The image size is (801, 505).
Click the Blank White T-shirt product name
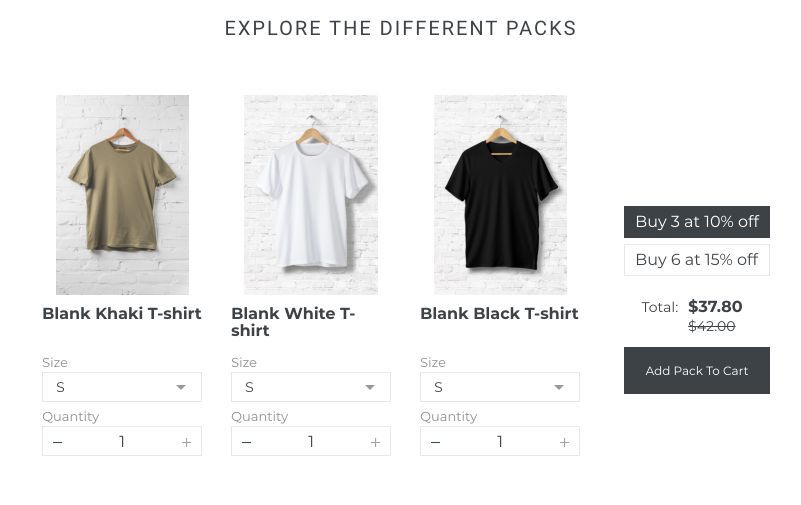(x=293, y=321)
